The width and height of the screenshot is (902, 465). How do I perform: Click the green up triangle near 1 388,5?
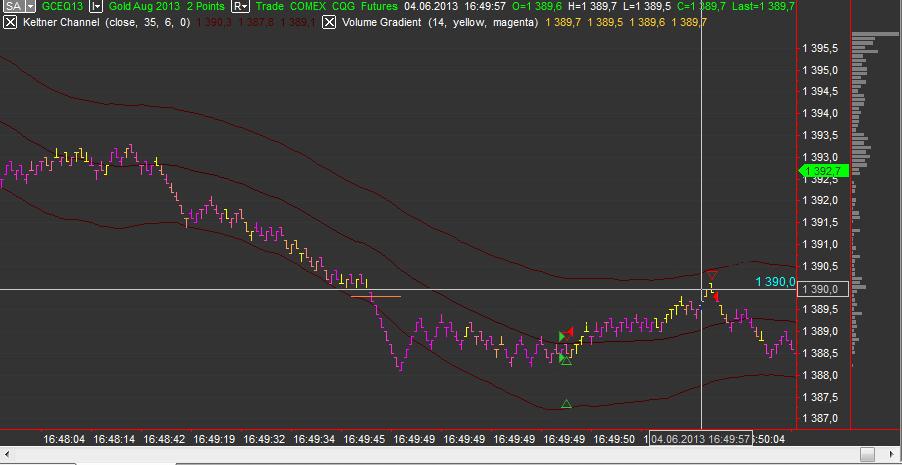566,360
